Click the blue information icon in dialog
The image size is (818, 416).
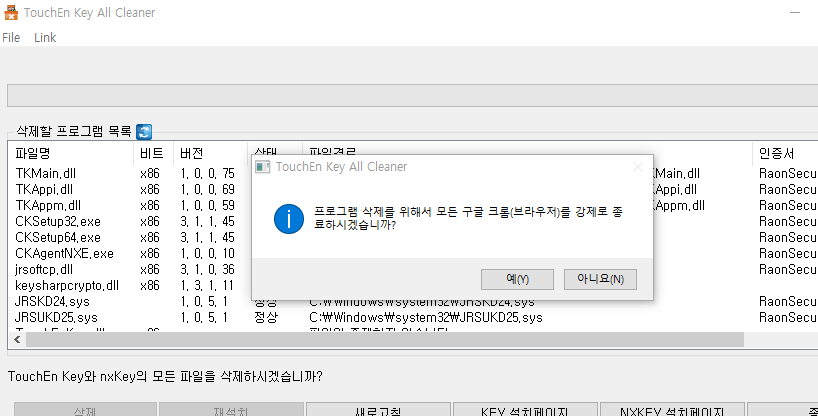coord(288,219)
